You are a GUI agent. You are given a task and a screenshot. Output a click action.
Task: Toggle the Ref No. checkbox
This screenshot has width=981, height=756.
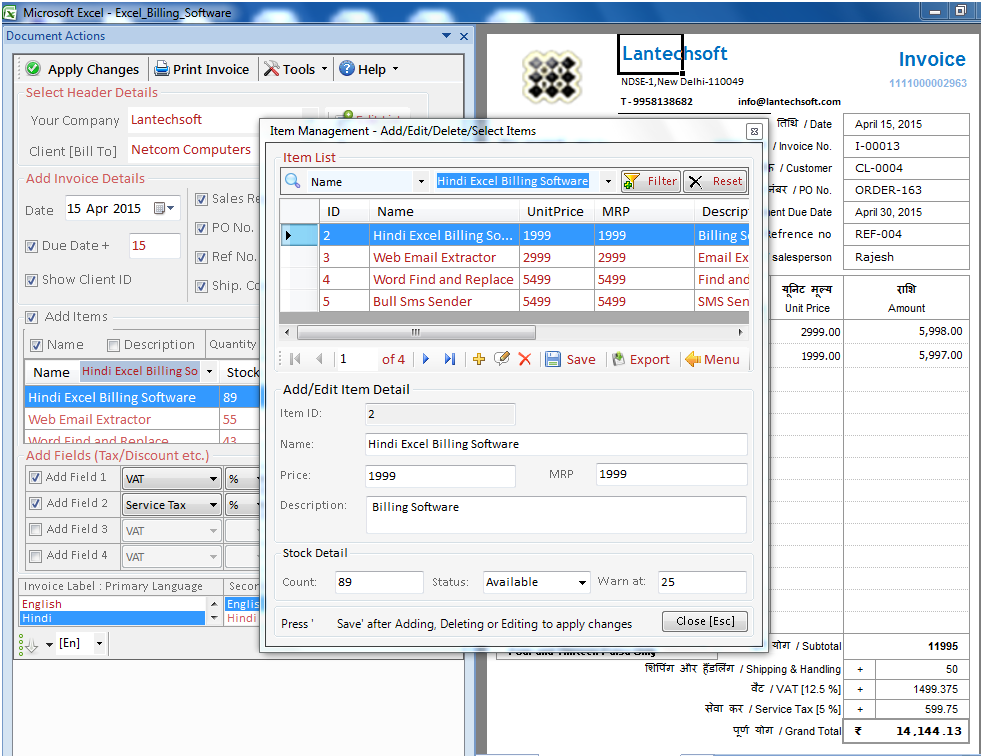click(x=201, y=257)
